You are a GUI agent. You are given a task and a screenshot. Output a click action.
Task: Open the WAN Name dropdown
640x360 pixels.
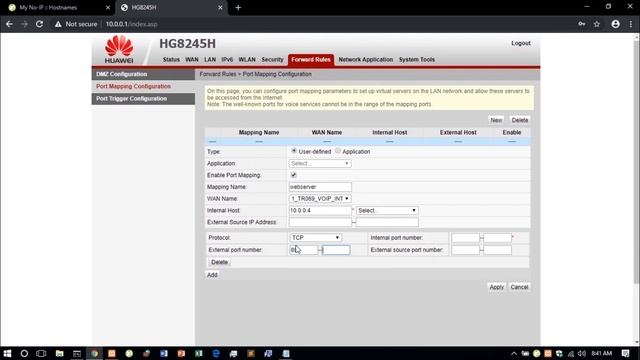(320, 199)
